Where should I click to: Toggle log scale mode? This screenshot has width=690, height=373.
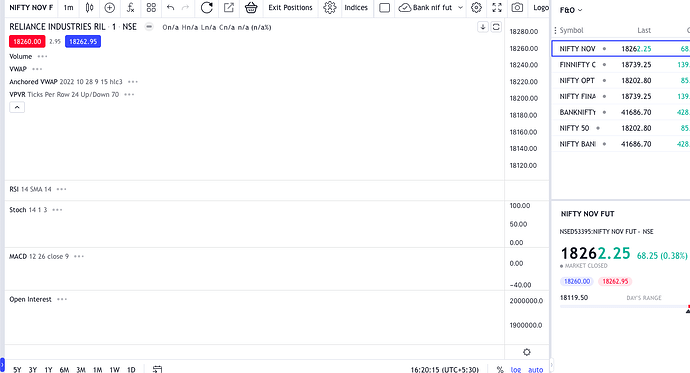coord(516,369)
